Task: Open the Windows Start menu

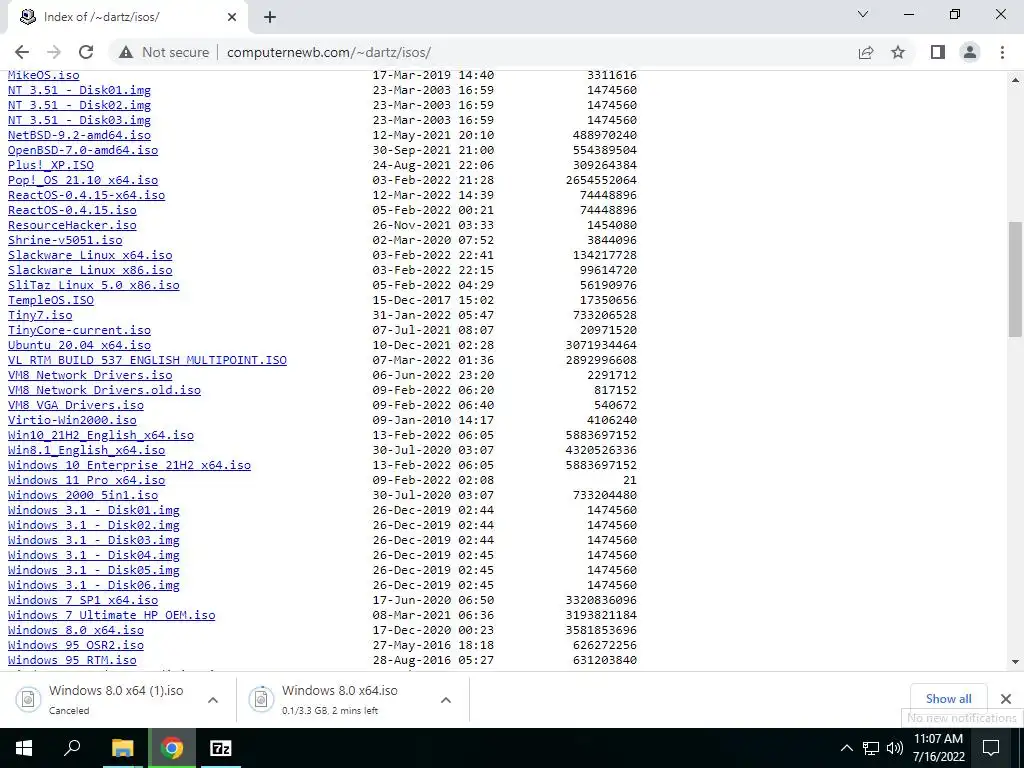Action: point(24,748)
